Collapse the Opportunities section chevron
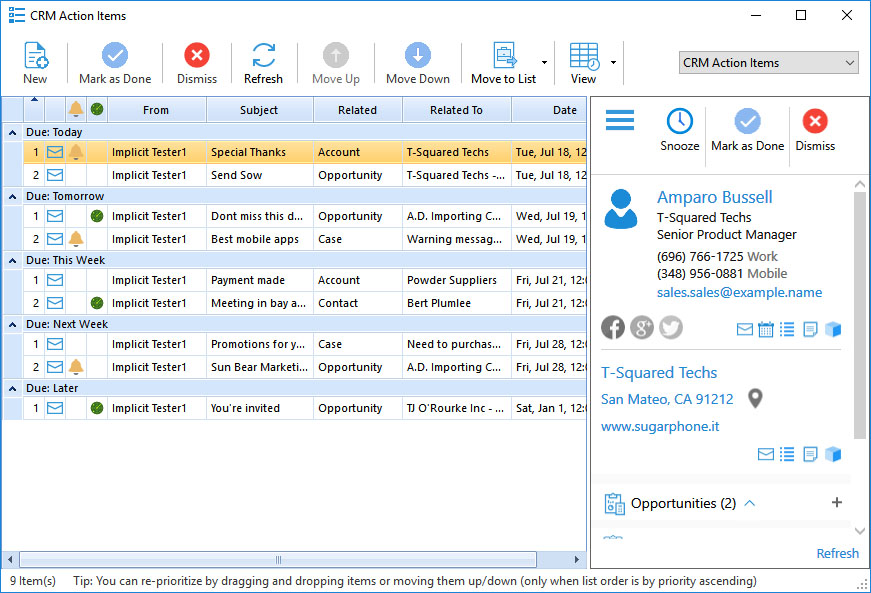The width and height of the screenshot is (871, 593). [x=750, y=503]
